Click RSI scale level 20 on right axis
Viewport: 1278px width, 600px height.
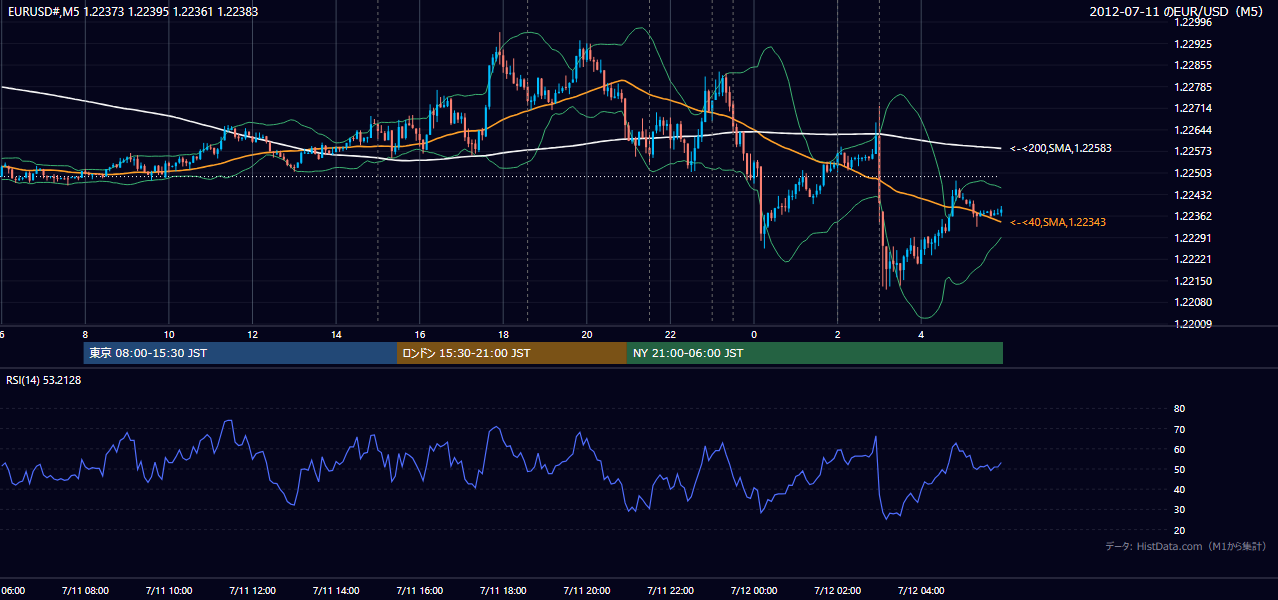1179,530
